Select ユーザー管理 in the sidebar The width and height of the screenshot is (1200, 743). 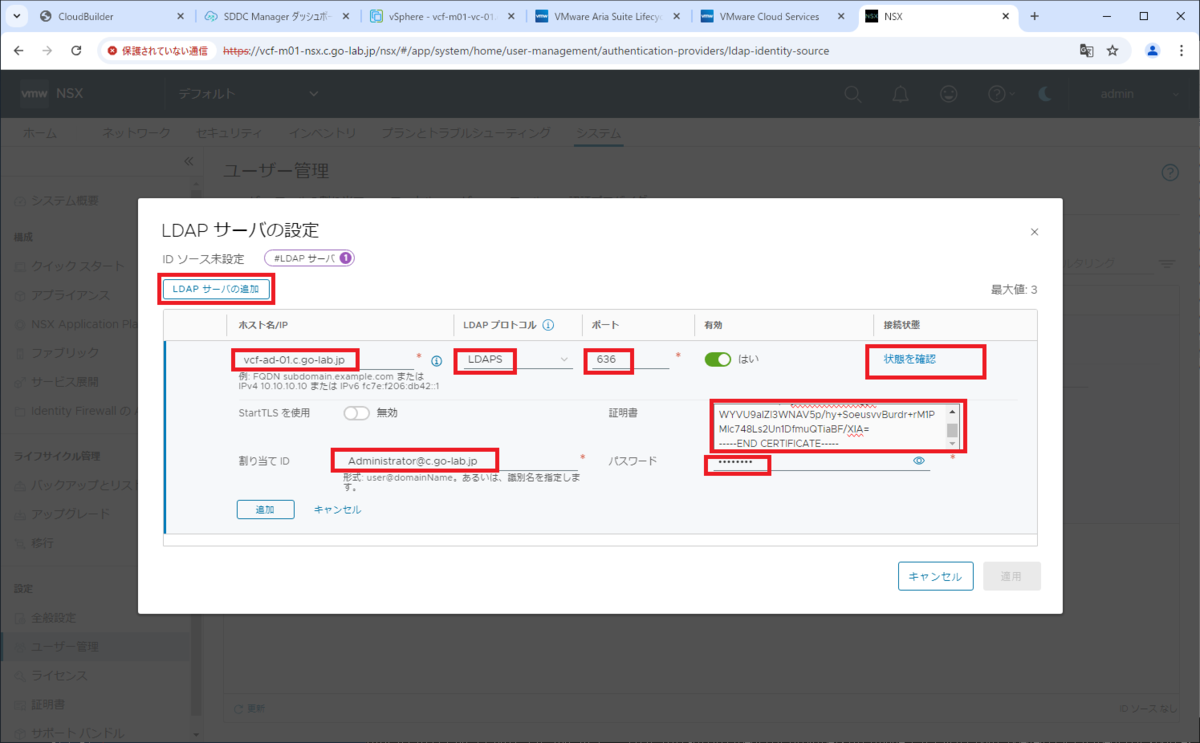tap(65, 647)
